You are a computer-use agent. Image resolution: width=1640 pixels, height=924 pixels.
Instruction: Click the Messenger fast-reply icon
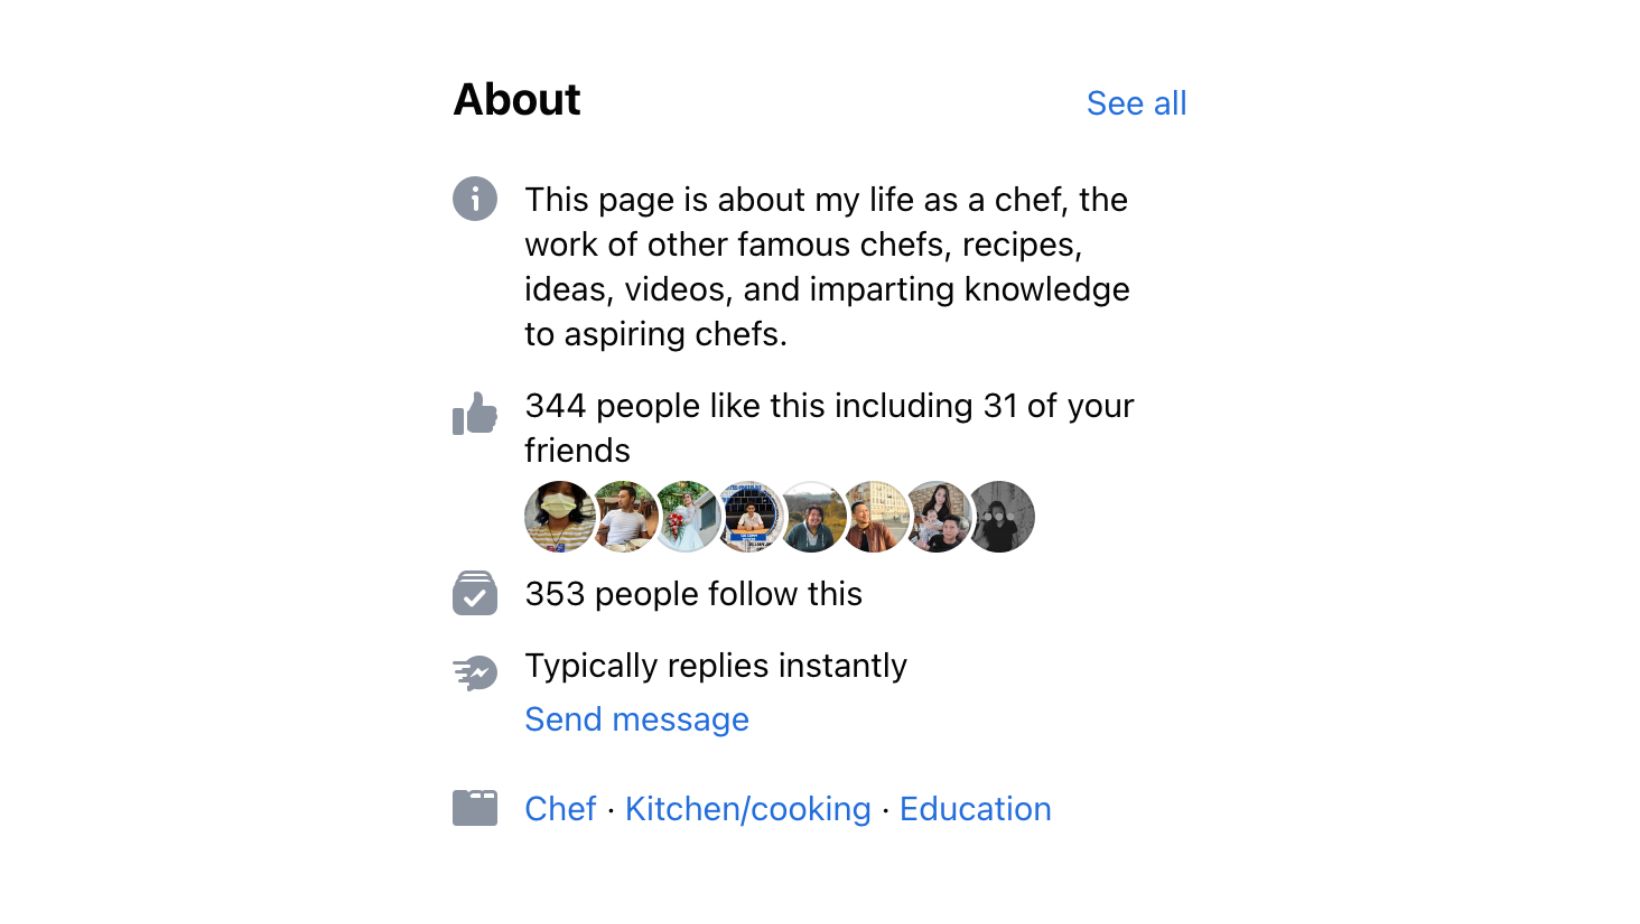[475, 673]
